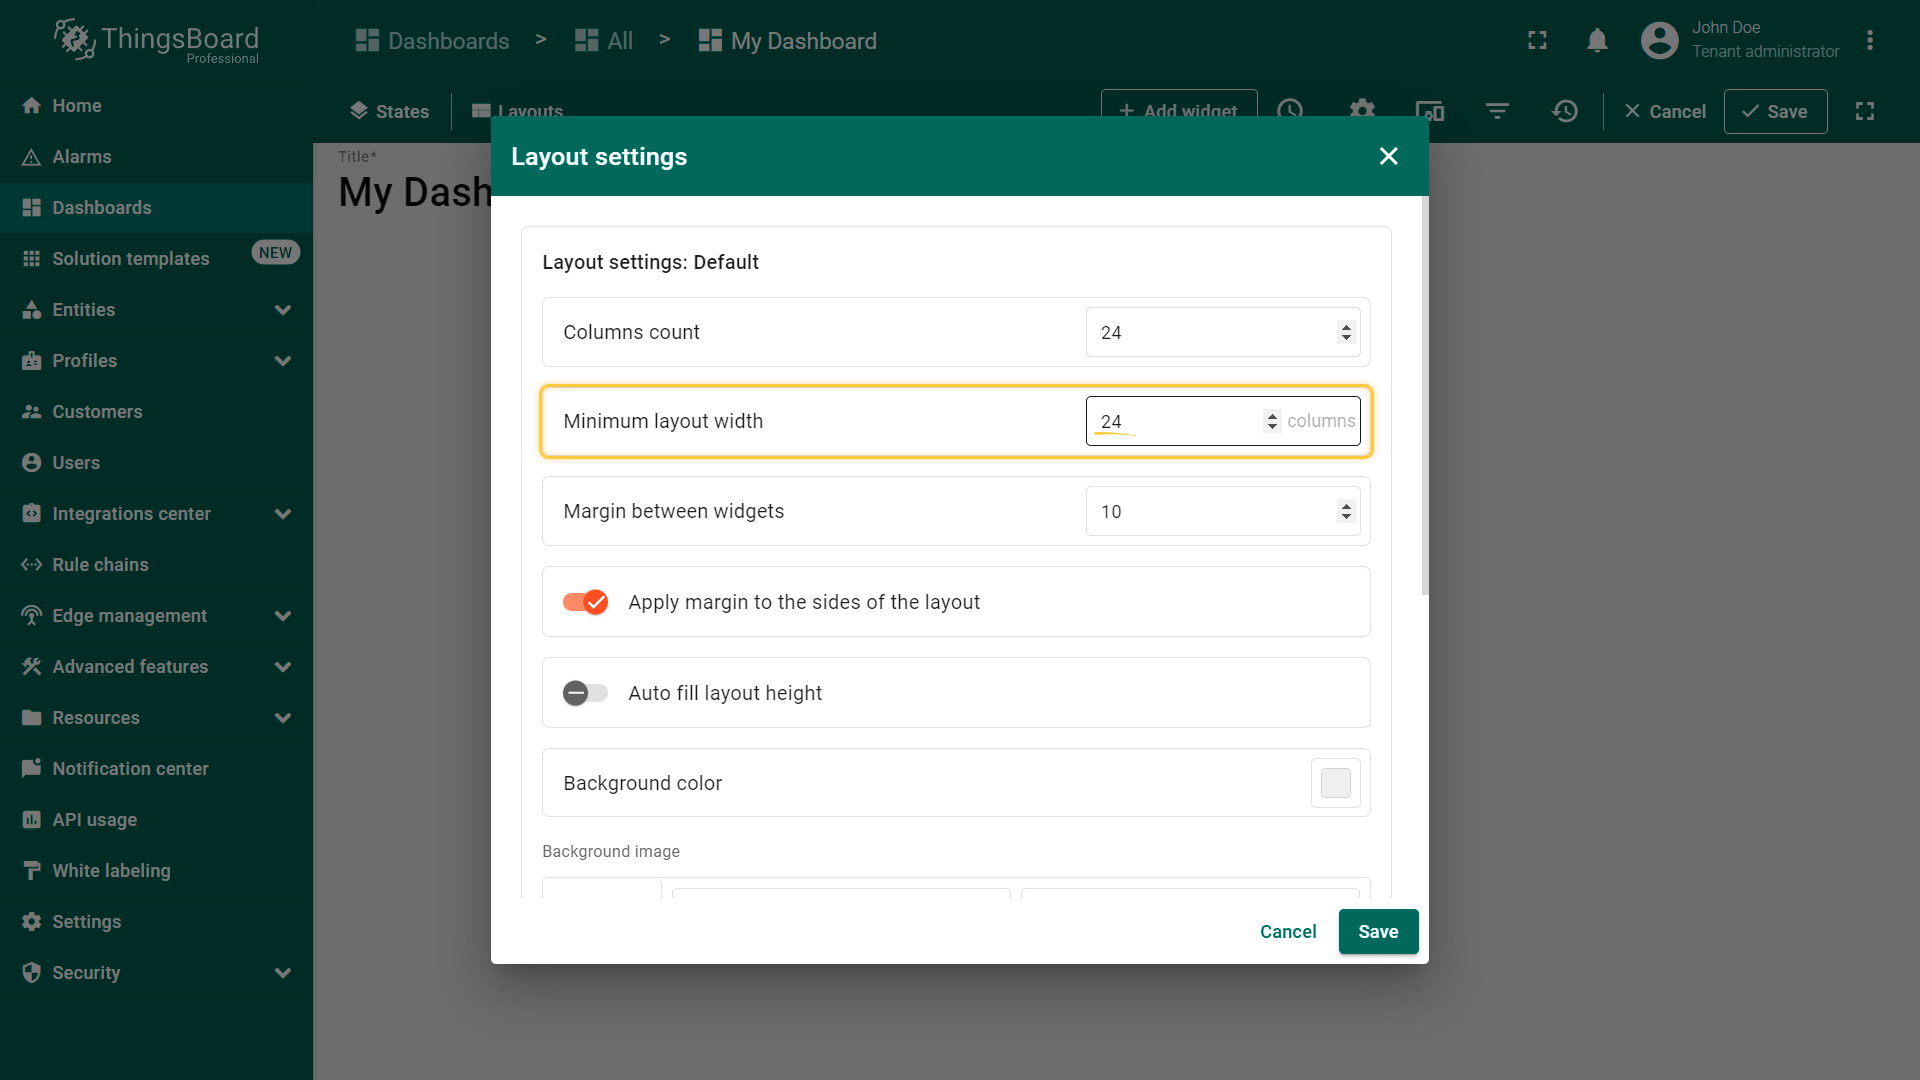Open the Alarms menu item
This screenshot has height=1080, width=1920.
click(82, 157)
